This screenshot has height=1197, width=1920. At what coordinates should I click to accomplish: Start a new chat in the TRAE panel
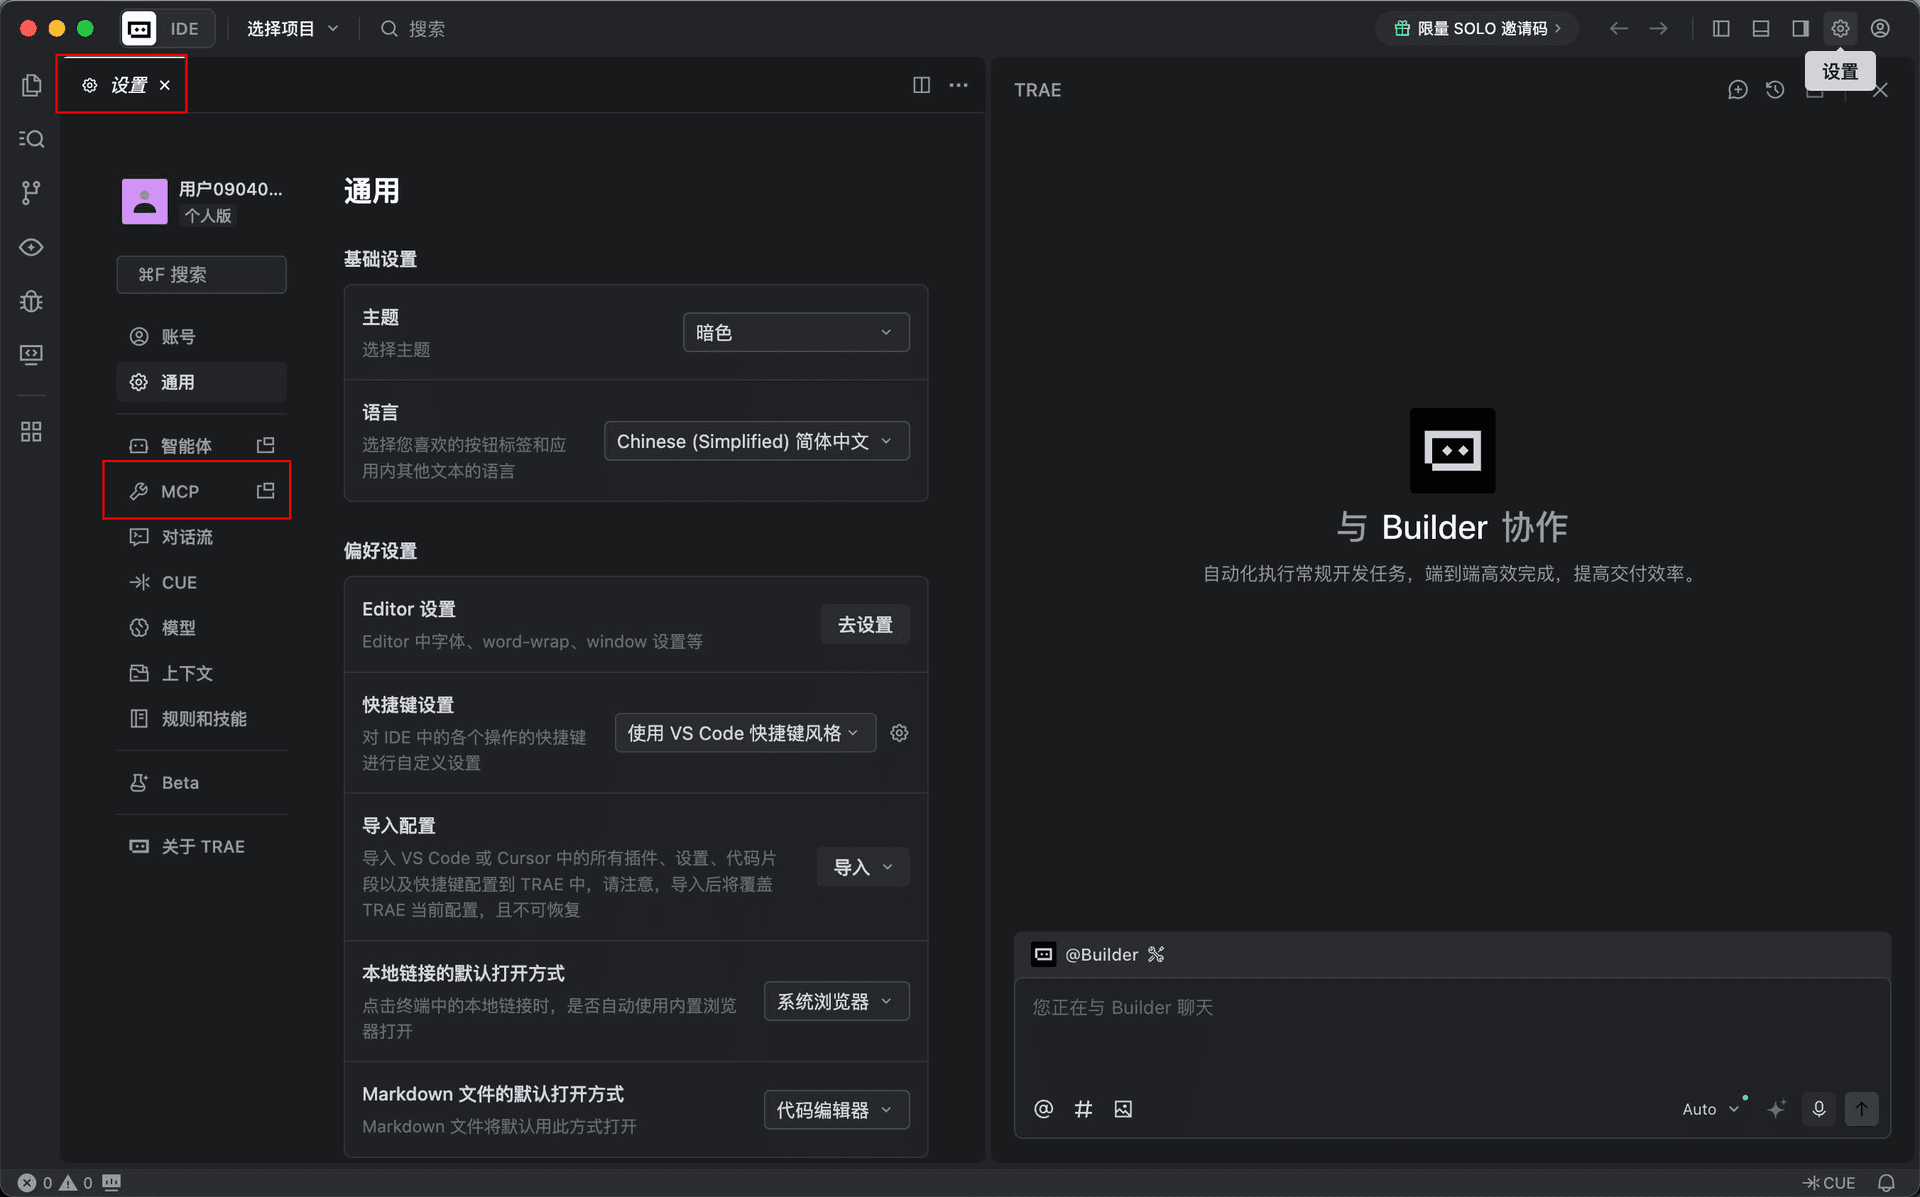1738,89
